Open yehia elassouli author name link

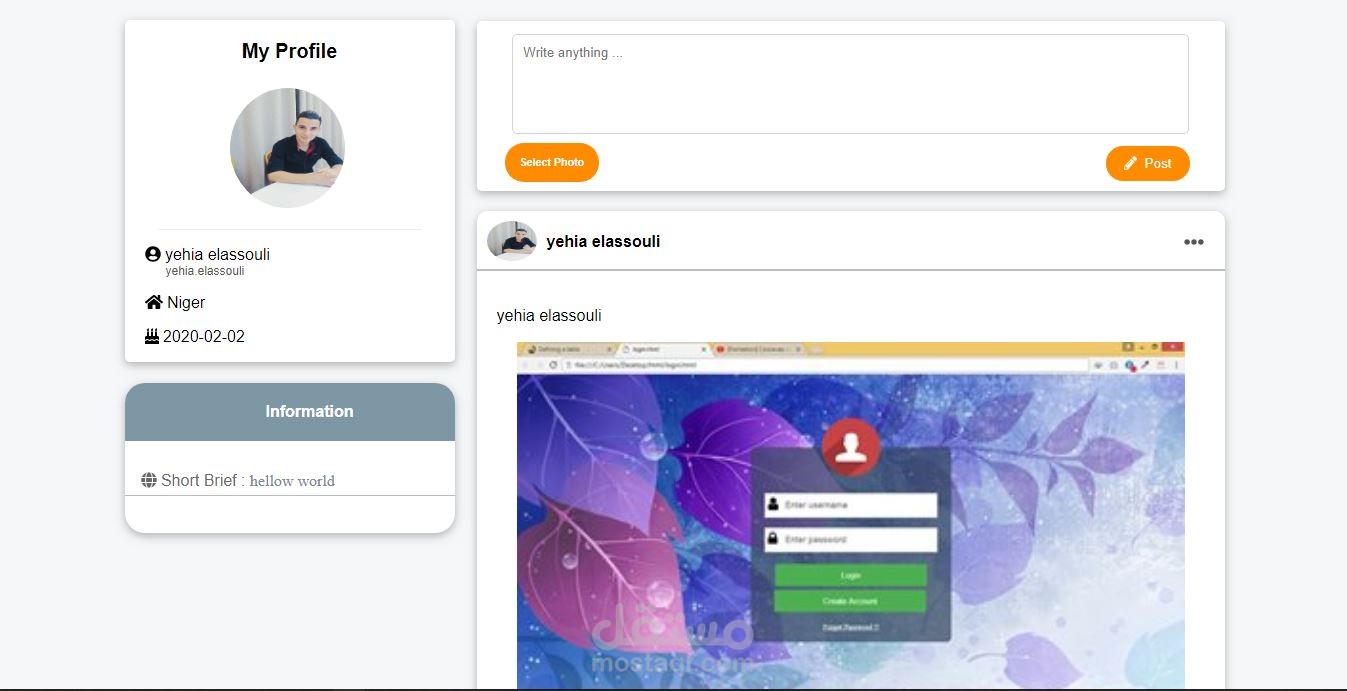[x=603, y=241]
